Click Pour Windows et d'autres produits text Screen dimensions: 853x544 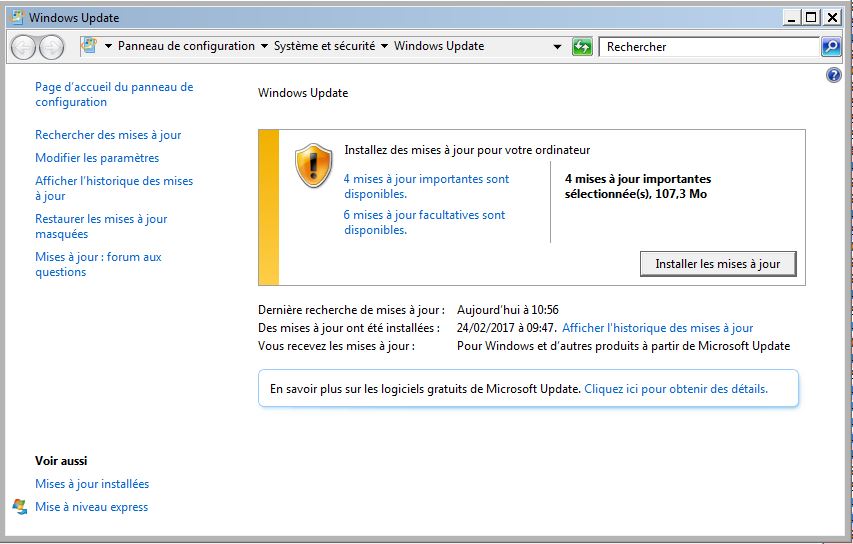click(623, 346)
